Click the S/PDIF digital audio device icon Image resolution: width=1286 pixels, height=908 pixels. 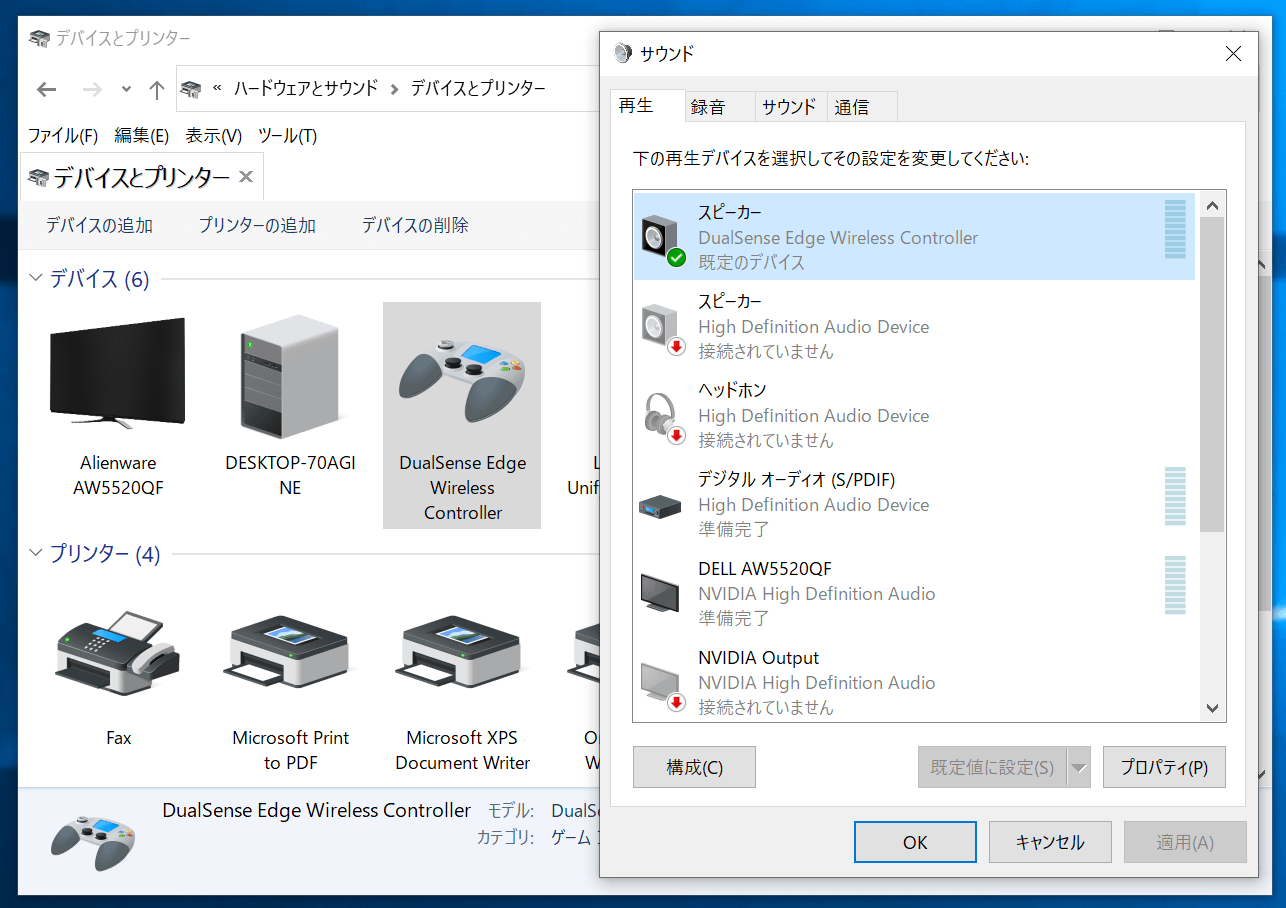660,505
